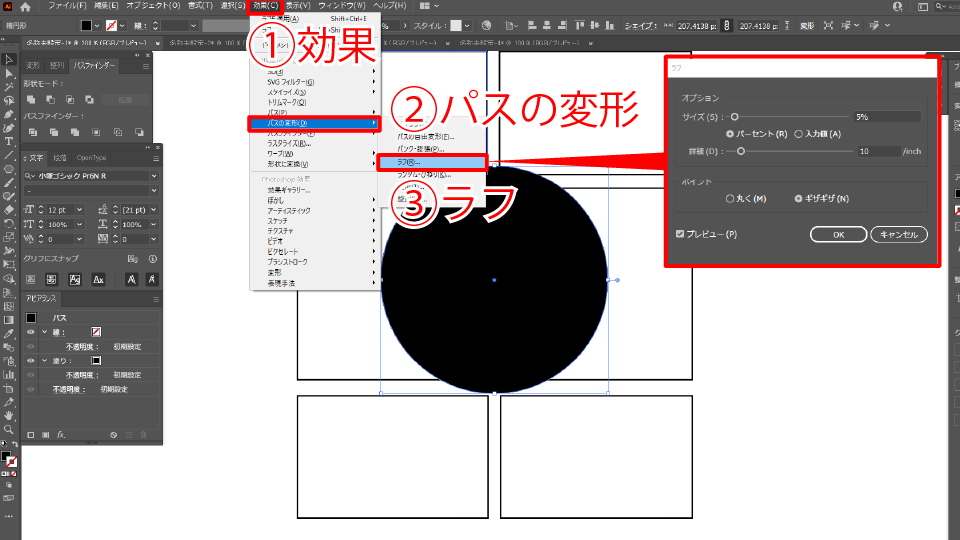The height and width of the screenshot is (540, 960).
Task: Expand the 線 attribute in Appearance panel
Action: 44,332
